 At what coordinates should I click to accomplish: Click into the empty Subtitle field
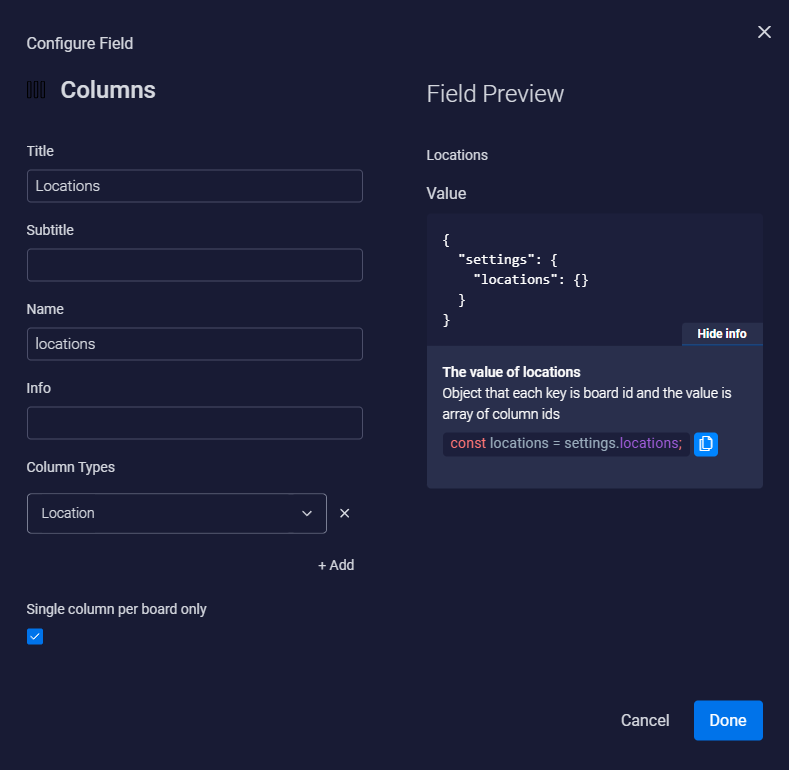[195, 265]
